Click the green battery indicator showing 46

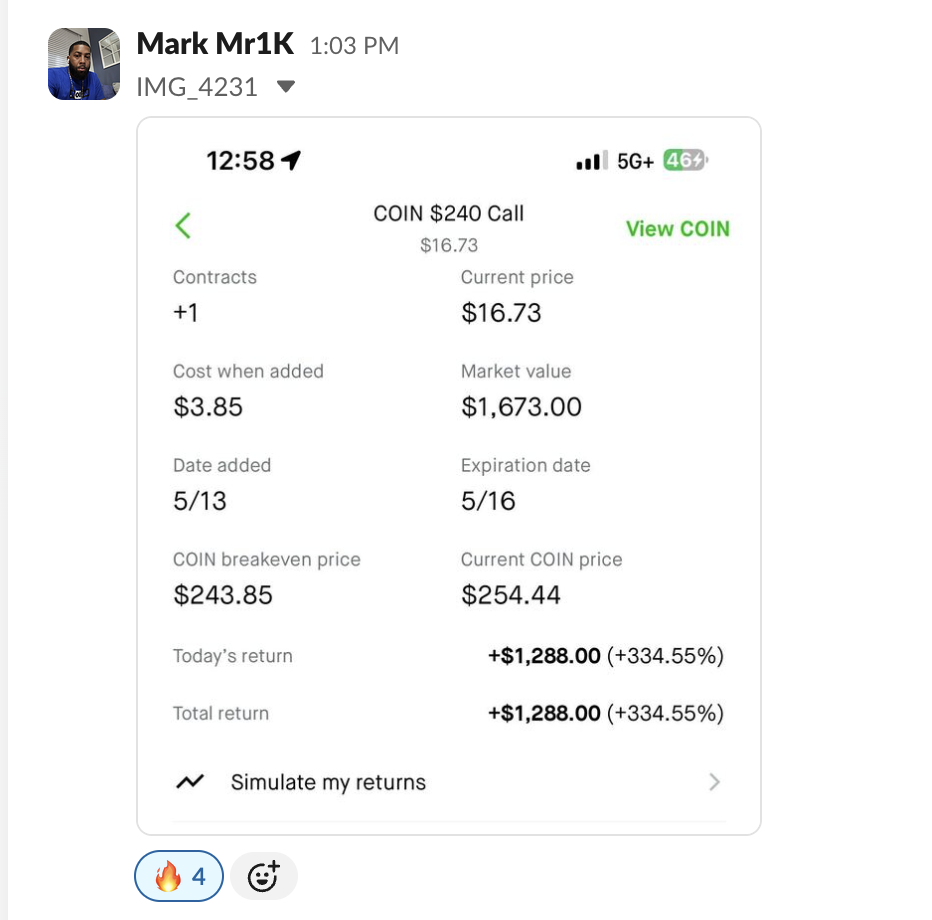click(x=685, y=160)
